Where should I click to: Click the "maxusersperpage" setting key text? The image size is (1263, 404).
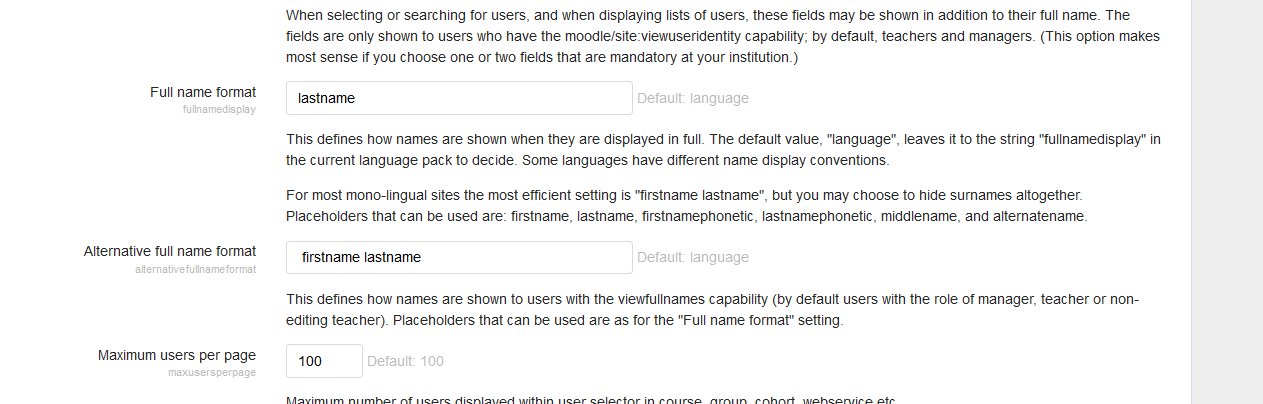212,372
